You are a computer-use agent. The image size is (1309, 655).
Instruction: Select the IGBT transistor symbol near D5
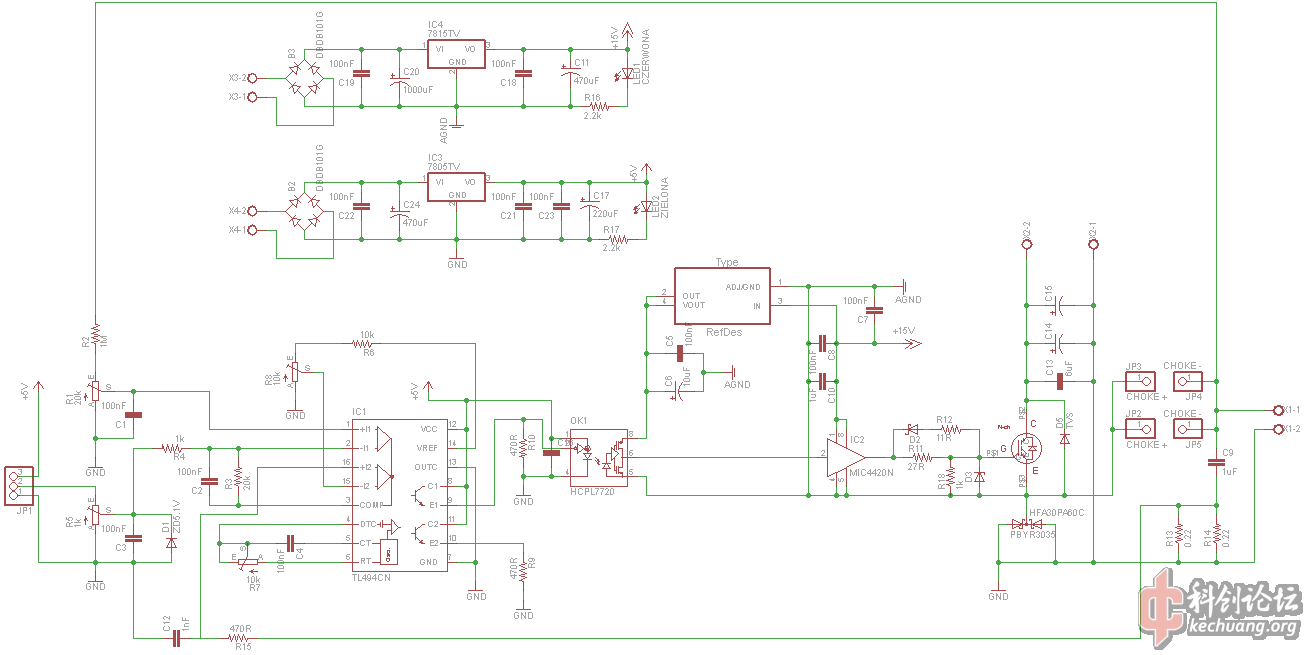(x=1024, y=452)
